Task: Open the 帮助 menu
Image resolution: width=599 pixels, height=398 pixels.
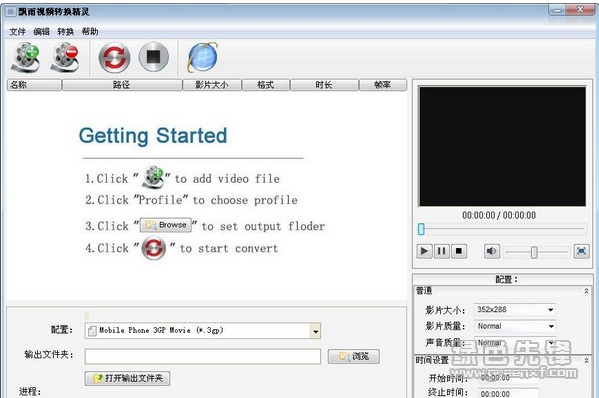Action: 90,32
